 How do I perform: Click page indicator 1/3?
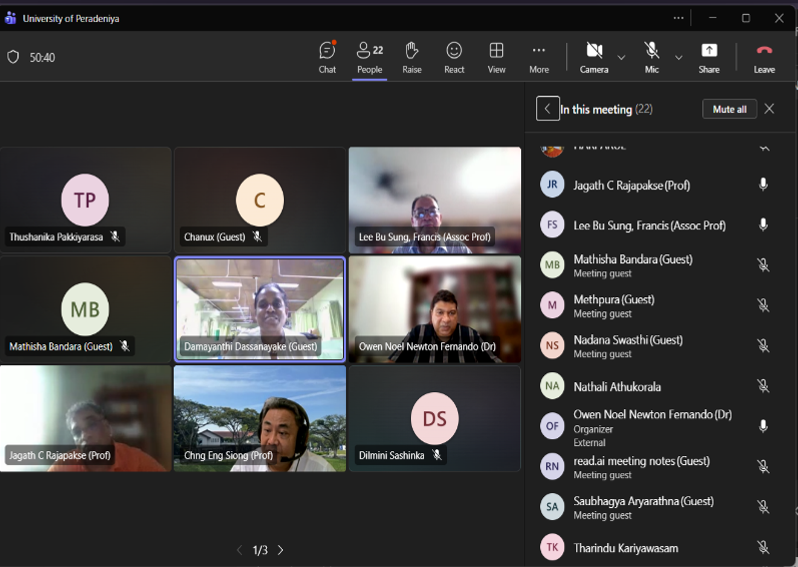pos(260,550)
